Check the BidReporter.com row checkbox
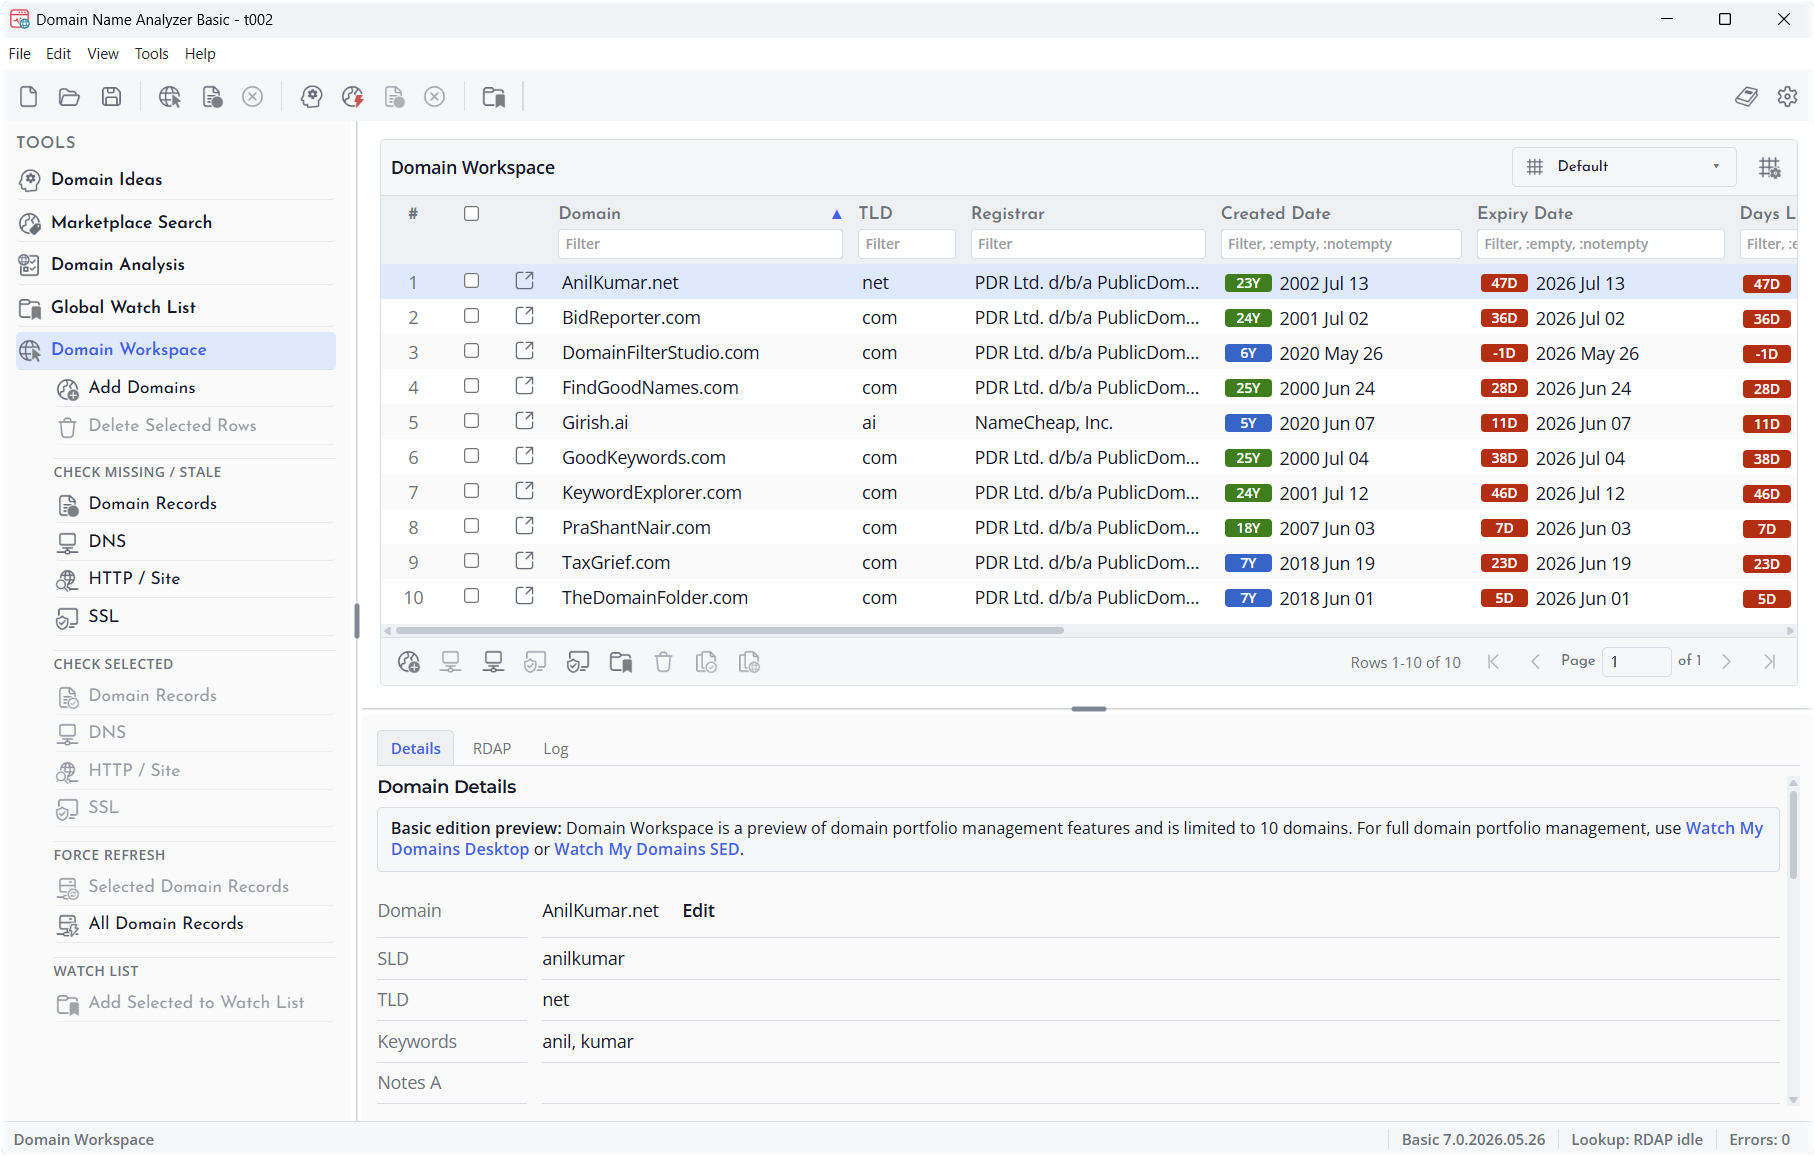 click(472, 316)
